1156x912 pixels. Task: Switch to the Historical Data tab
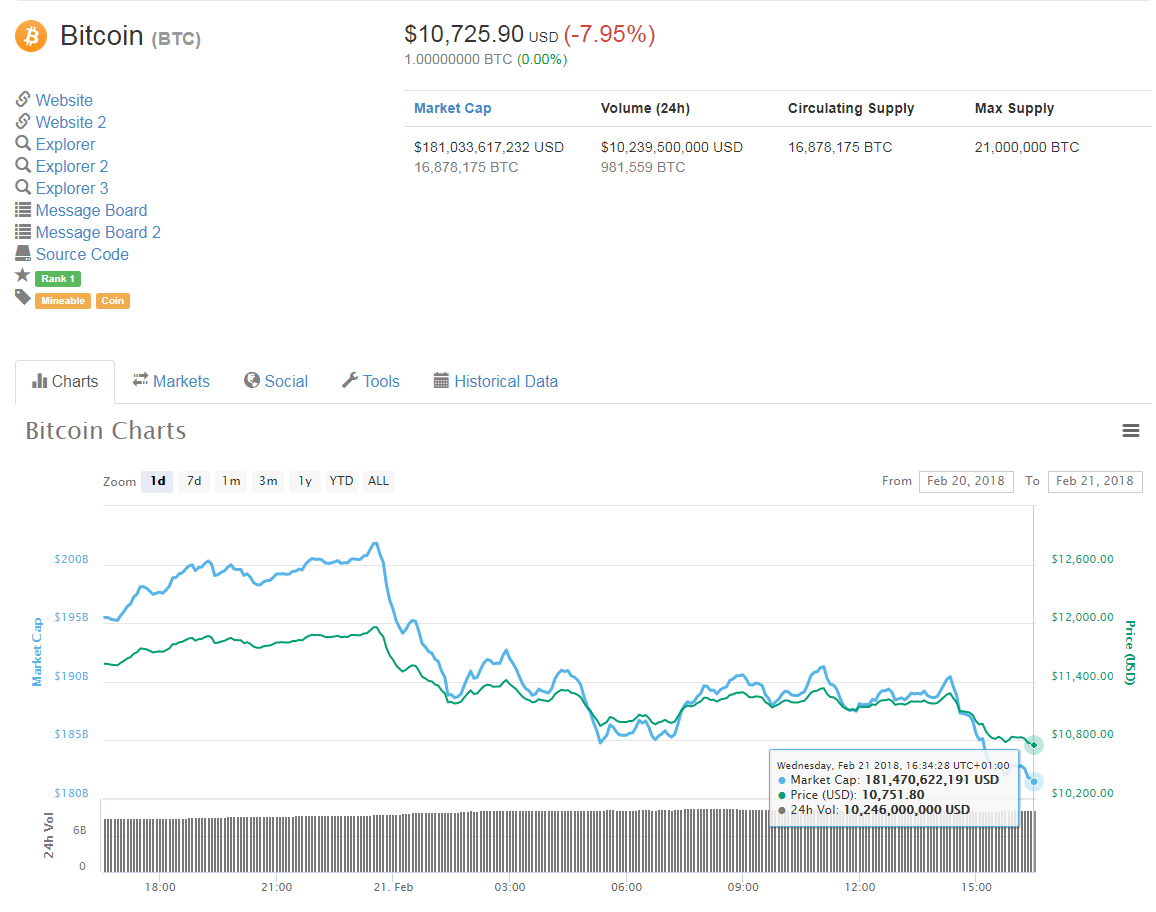[495, 381]
